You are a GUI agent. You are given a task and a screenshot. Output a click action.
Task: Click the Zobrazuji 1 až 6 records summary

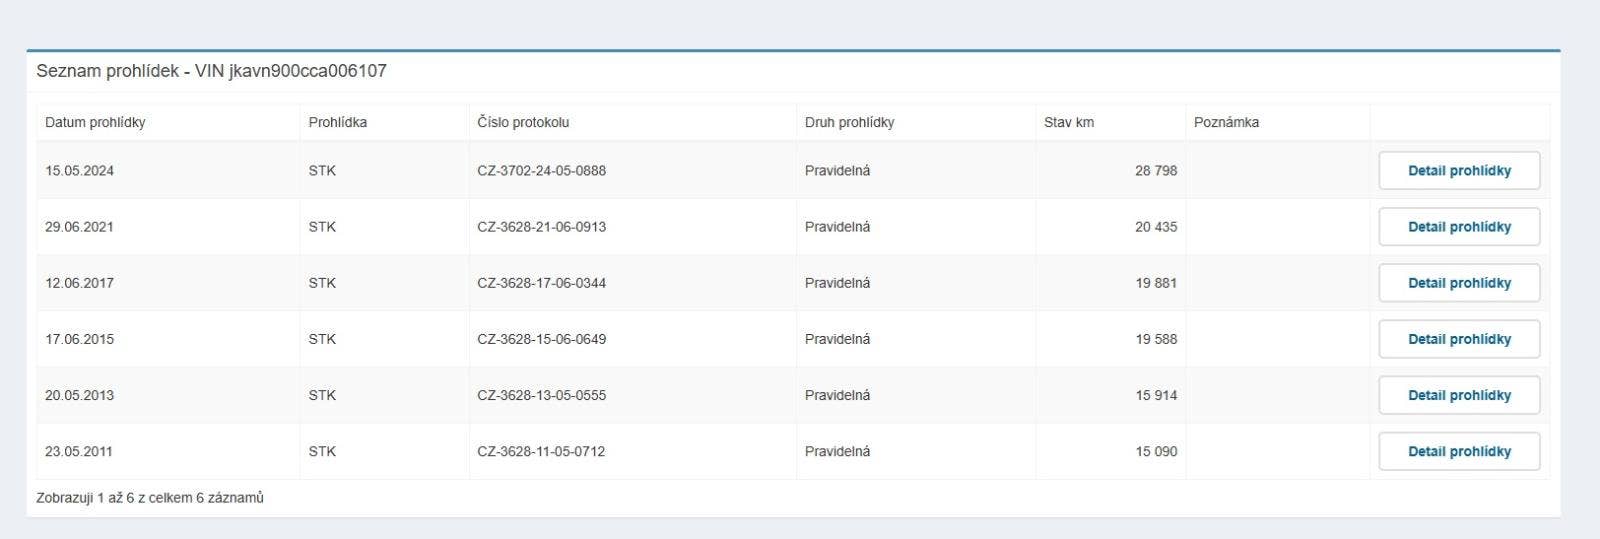tap(150, 498)
